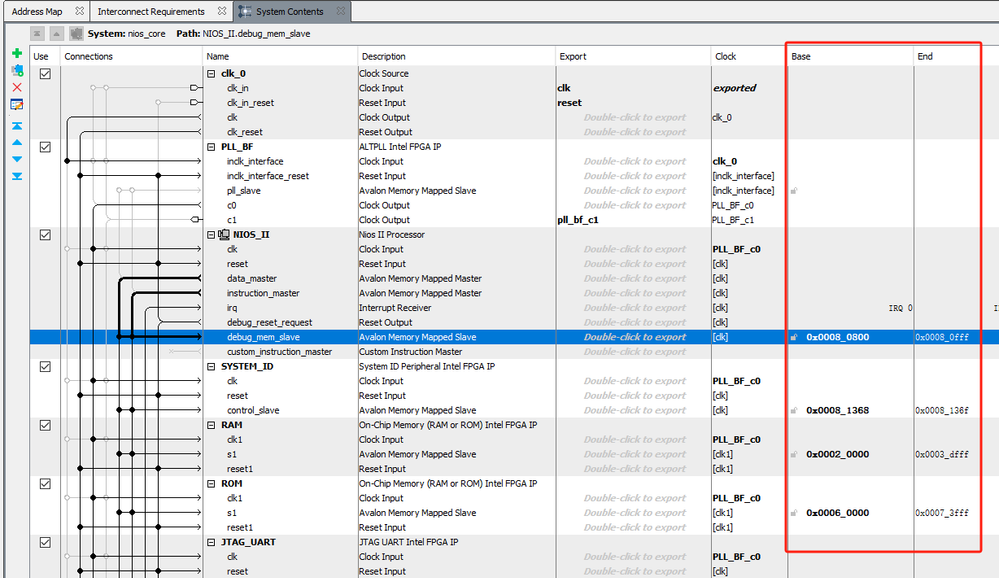Select the debug_mem_slave row
999x578 pixels.
click(x=514, y=337)
